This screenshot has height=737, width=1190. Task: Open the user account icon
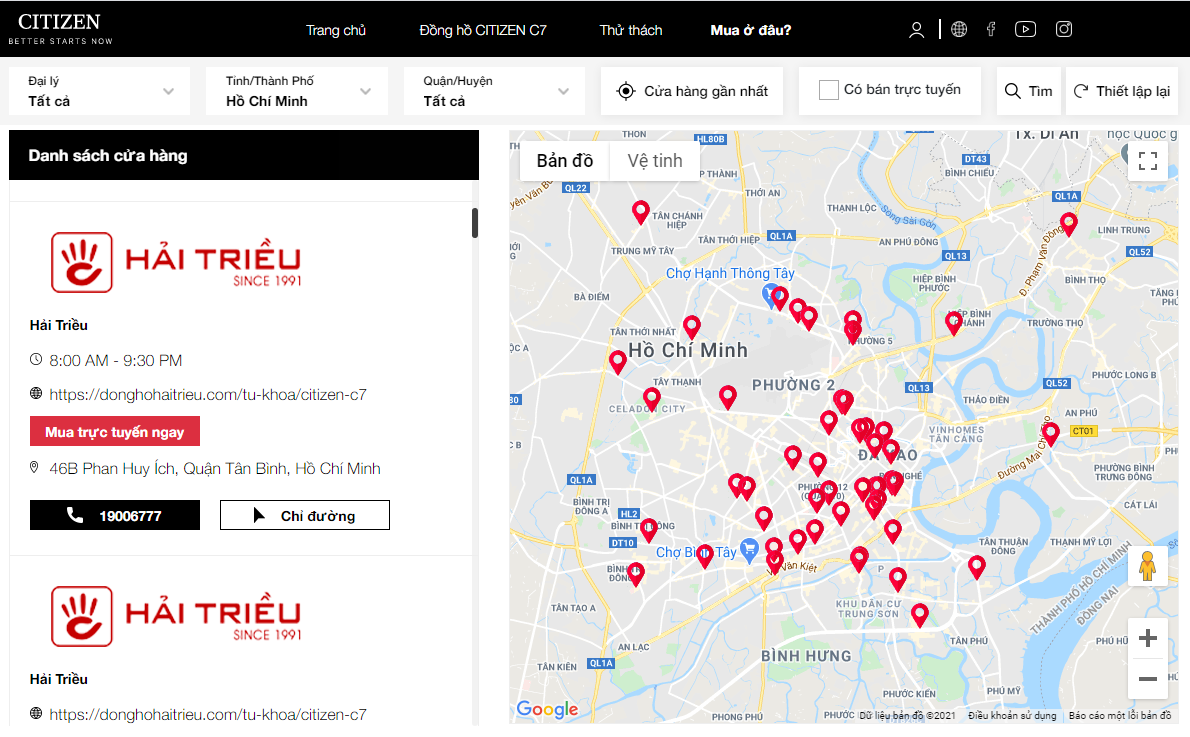tap(916, 30)
